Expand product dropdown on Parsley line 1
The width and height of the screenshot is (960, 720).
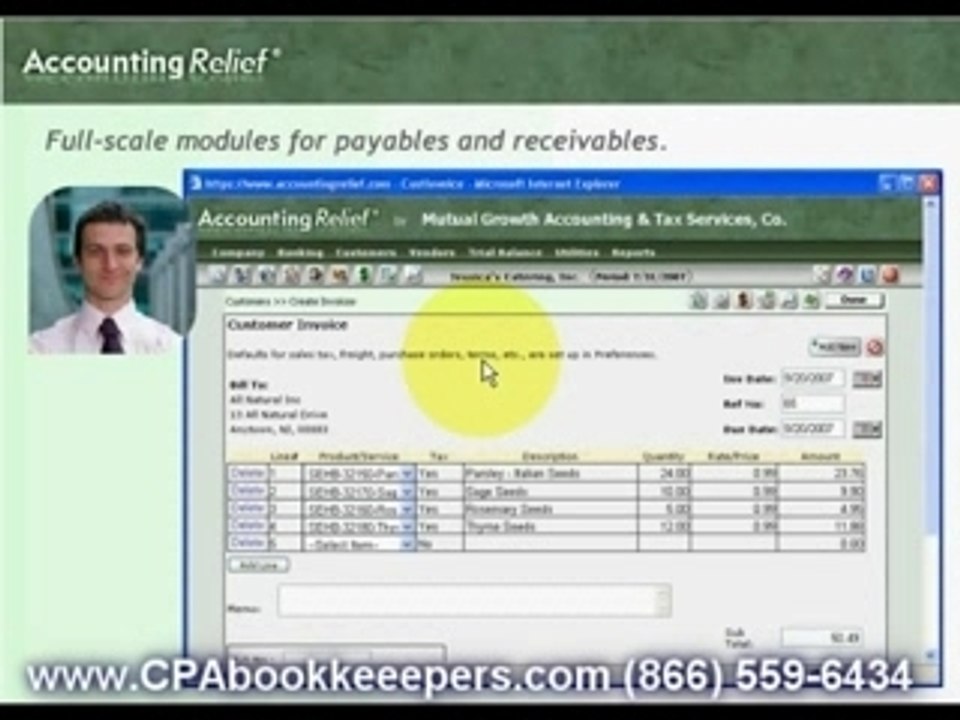coord(408,474)
